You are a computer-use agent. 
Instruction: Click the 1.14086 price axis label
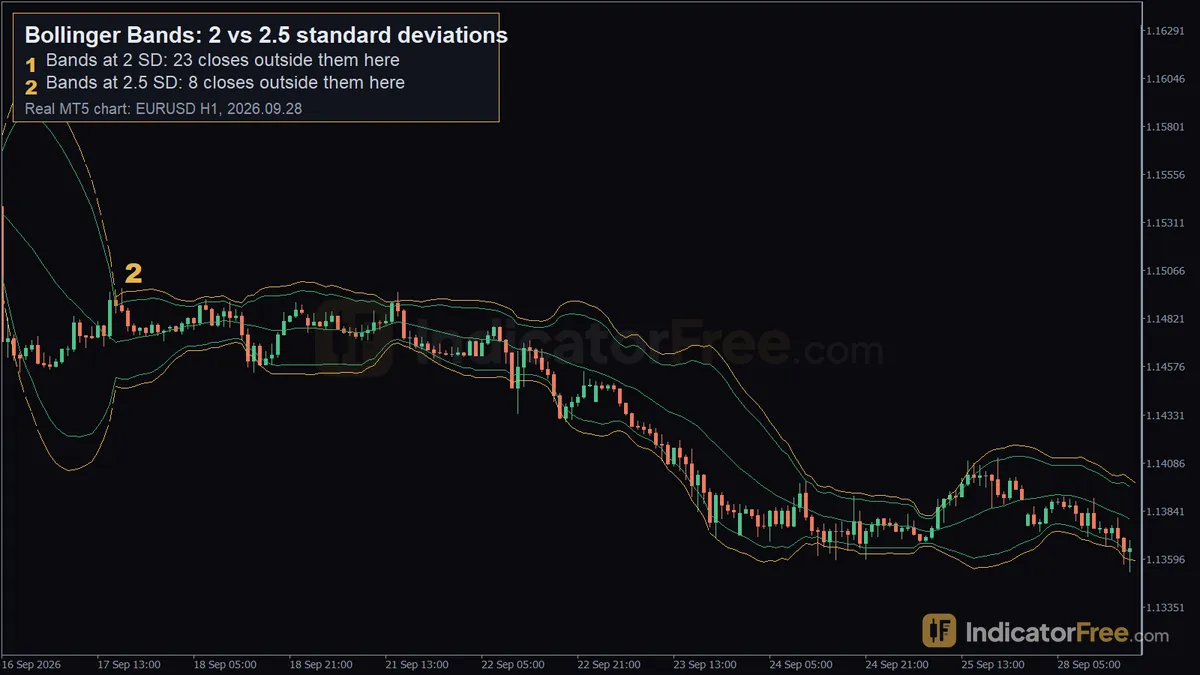point(1166,463)
